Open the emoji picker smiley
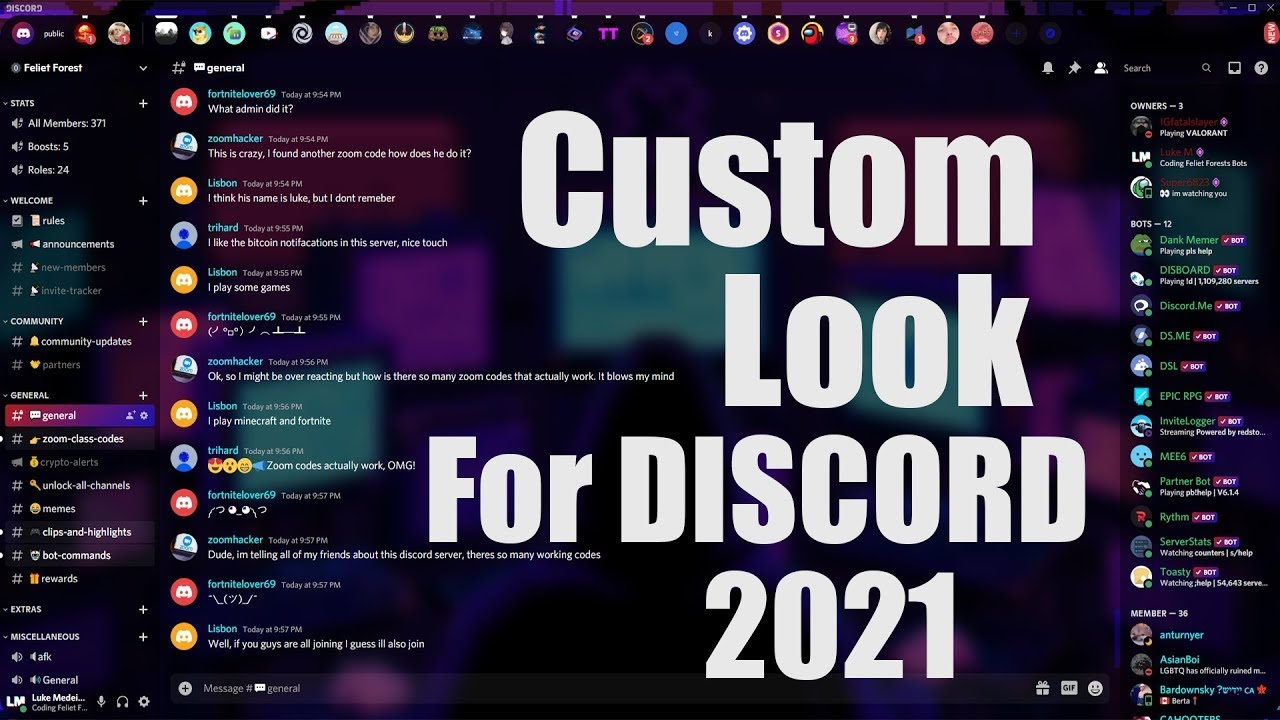1280x720 pixels. point(1096,688)
